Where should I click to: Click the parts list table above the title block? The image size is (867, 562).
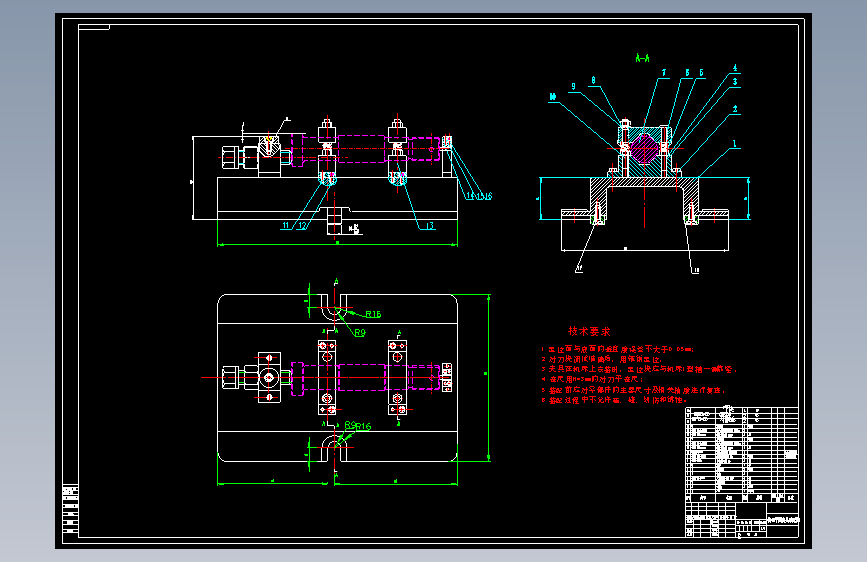coord(741,454)
